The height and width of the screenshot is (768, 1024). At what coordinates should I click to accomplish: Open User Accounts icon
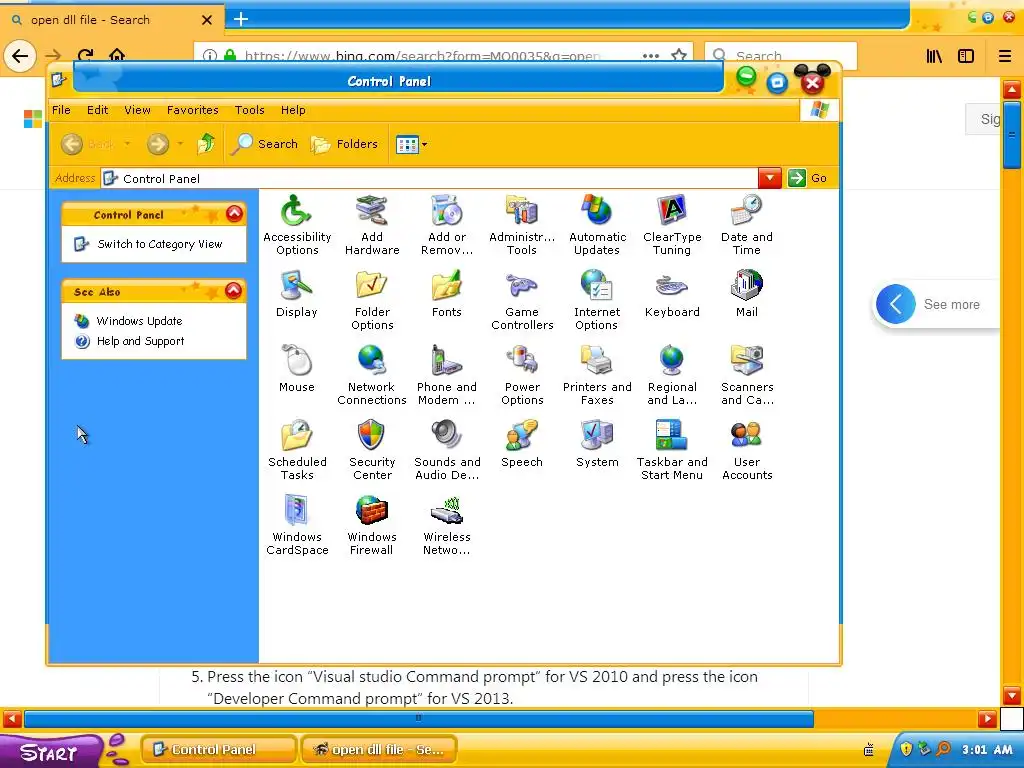tap(746, 450)
